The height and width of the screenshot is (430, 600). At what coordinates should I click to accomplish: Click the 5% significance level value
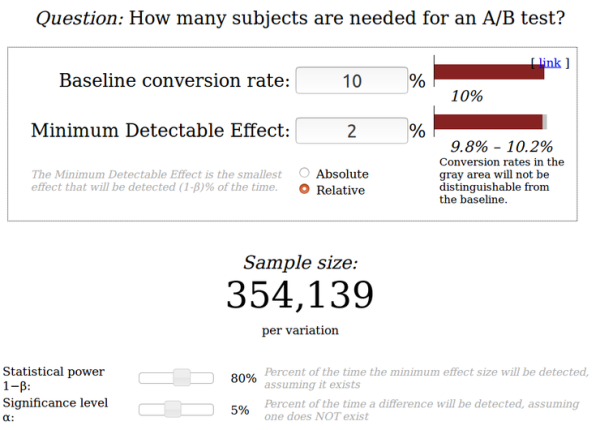click(240, 409)
